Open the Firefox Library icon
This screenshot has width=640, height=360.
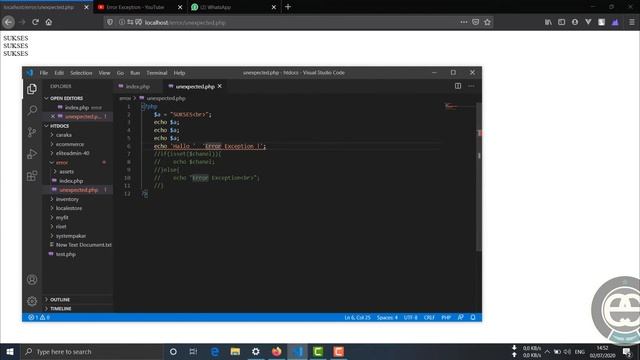[548, 22]
